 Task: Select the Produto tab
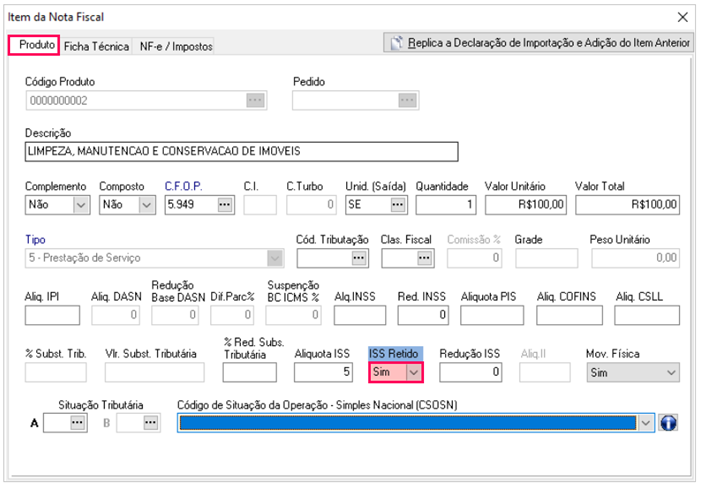point(36,45)
